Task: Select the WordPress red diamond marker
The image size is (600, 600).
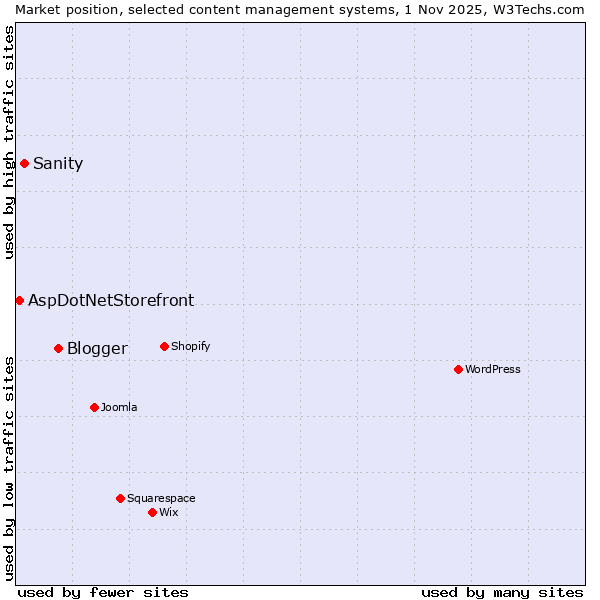Action: (x=458, y=369)
